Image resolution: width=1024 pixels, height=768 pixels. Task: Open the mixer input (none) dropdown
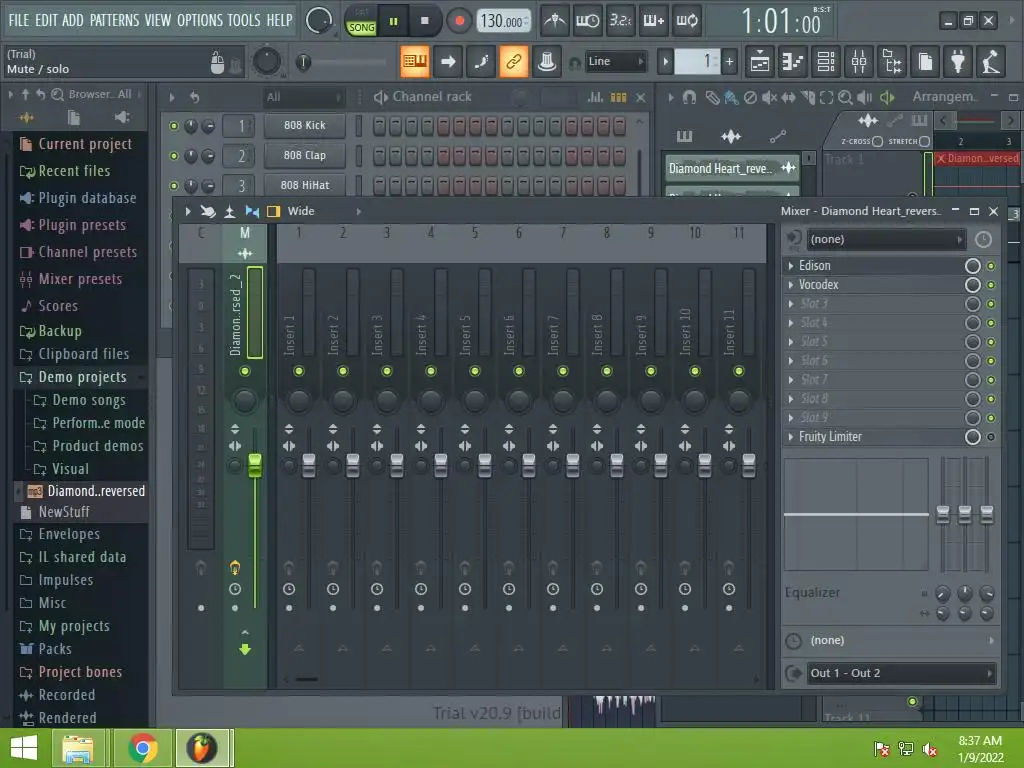pos(886,239)
